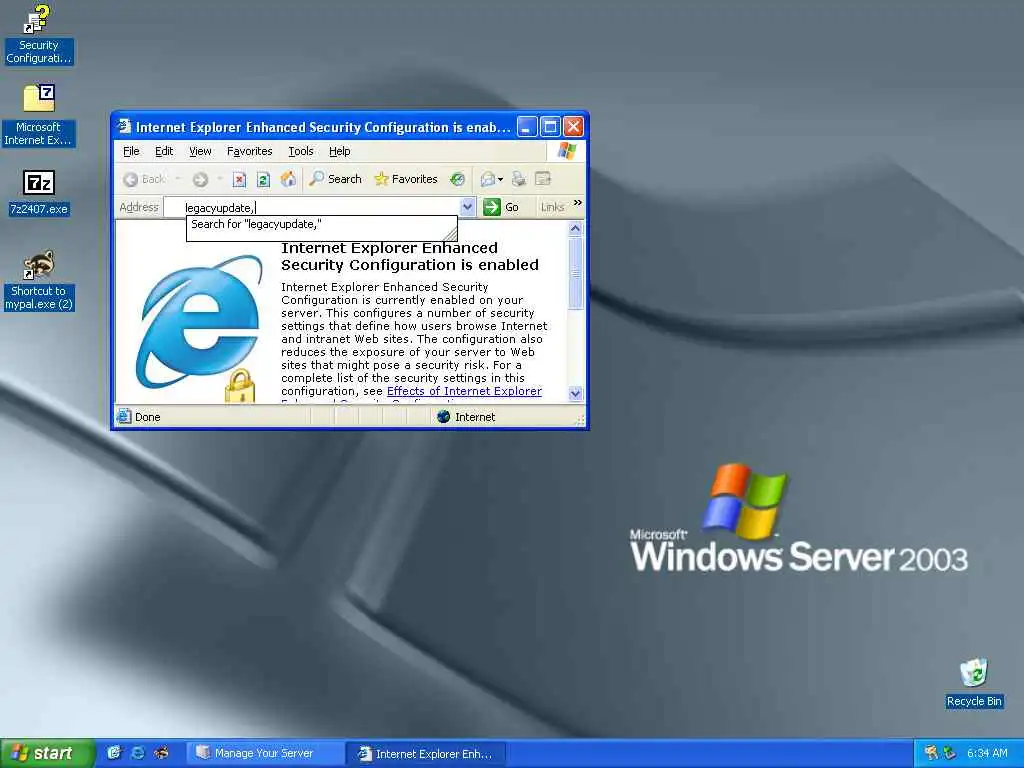Maximize the Internet Explorer window

(x=551, y=126)
